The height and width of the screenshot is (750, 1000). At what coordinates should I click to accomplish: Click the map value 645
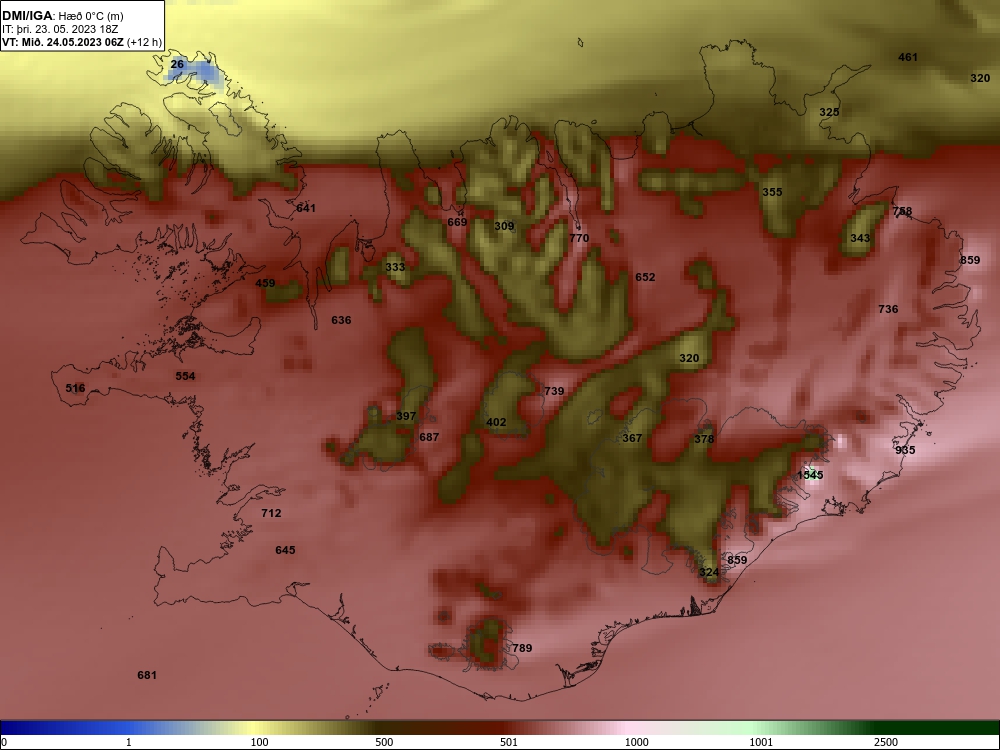pyautogui.click(x=285, y=550)
